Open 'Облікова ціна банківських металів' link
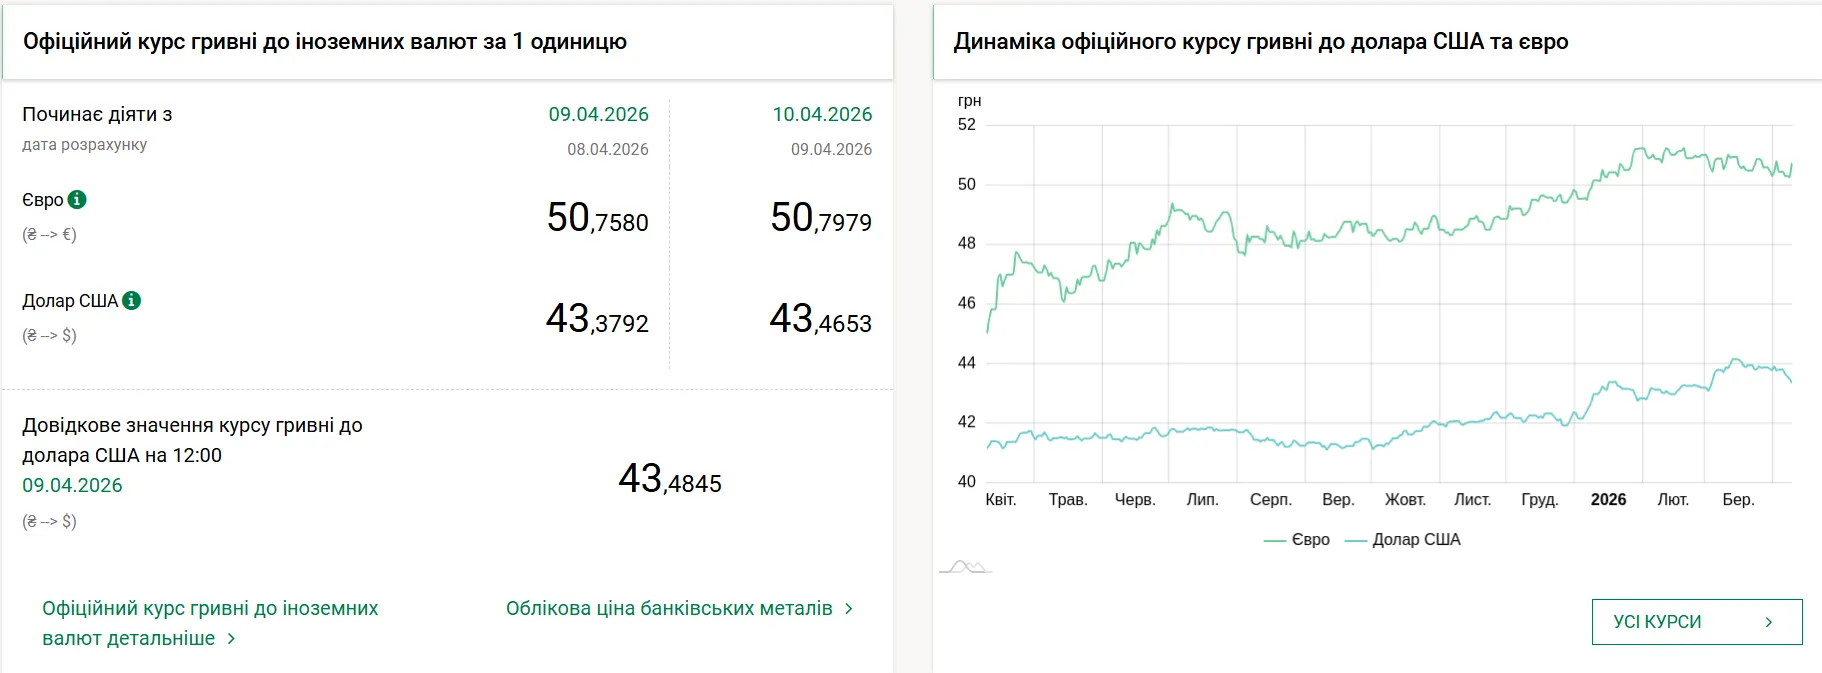1822x673 pixels. 668,608
